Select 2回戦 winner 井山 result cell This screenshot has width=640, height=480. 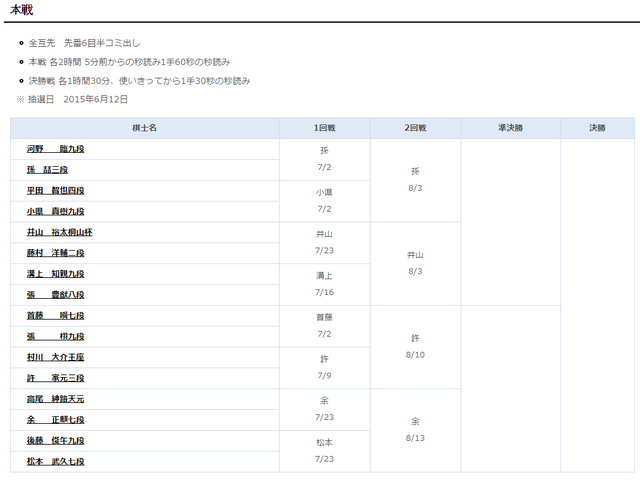pos(416,263)
